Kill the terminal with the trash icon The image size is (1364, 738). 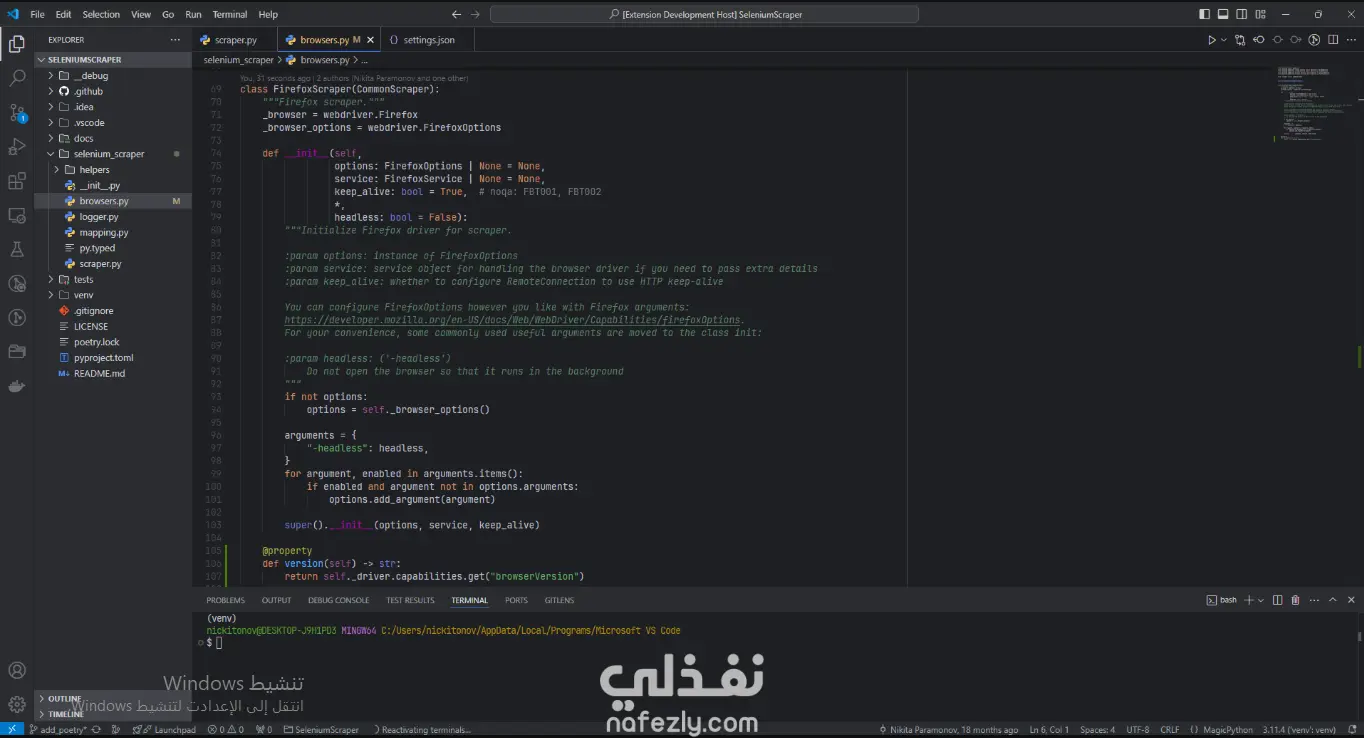[x=1295, y=600]
